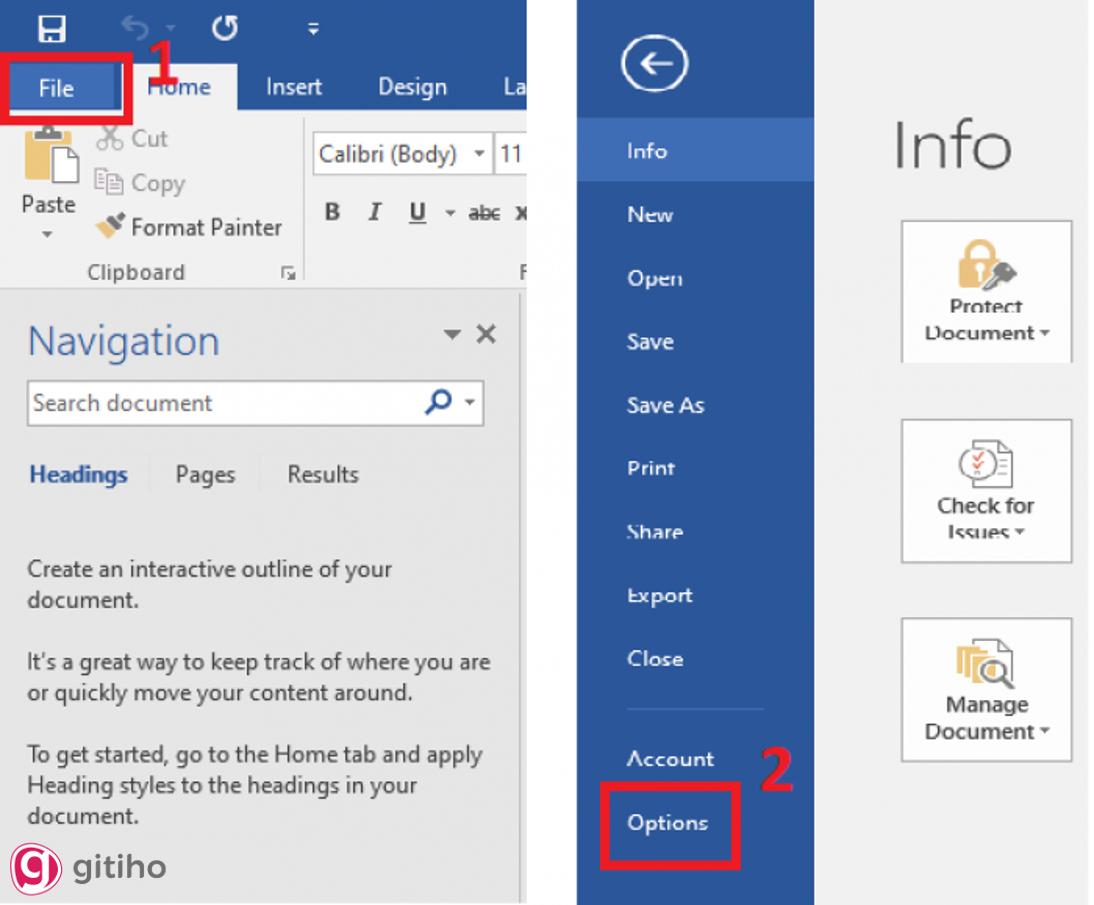Screen dimensions: 1094x905
Task: Switch to the Design ribbon tab
Action: (412, 87)
